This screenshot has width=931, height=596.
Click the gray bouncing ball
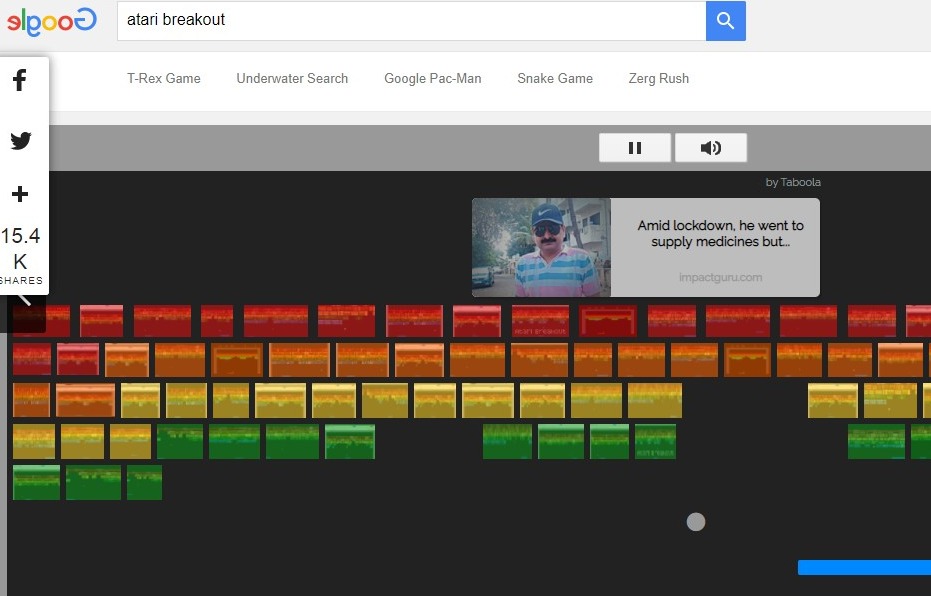coord(696,522)
